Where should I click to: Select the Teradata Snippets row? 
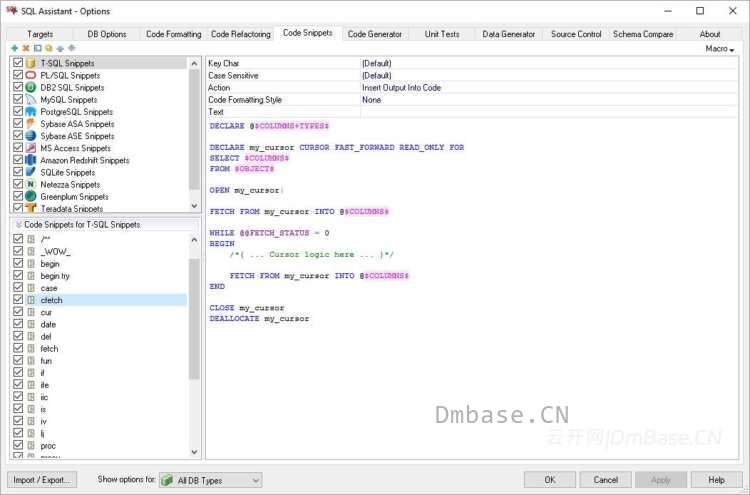99,209
